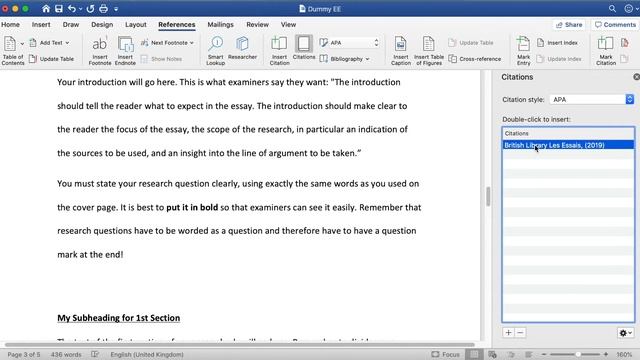The image size is (640, 360).
Task: Open the Next Footnote dropdown
Action: (167, 42)
